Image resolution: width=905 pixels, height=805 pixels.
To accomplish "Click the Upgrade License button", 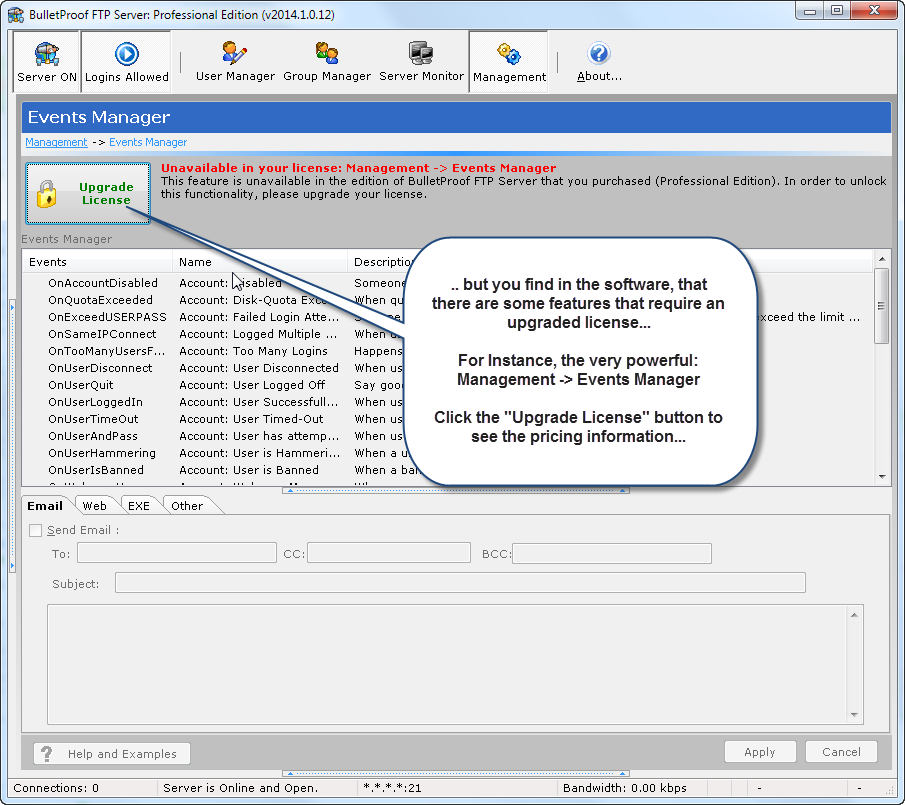I will pos(88,193).
